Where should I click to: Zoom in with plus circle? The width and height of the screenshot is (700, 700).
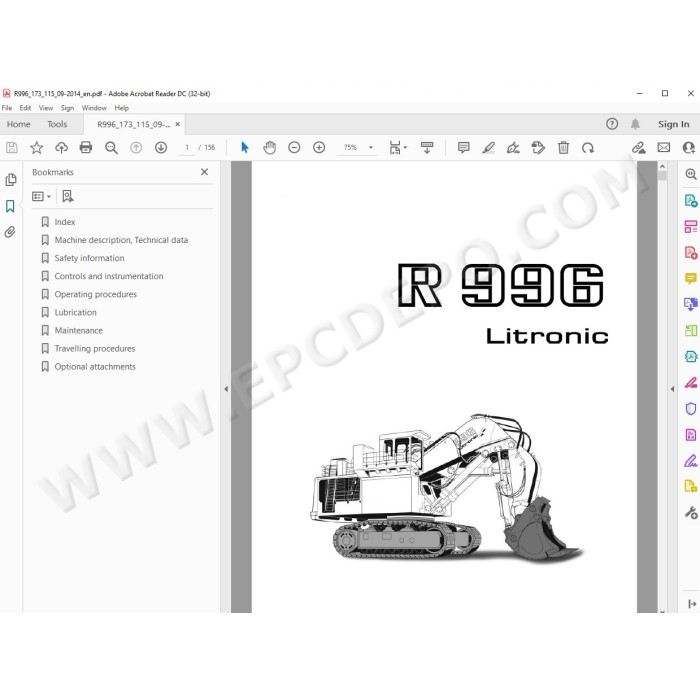[319, 147]
